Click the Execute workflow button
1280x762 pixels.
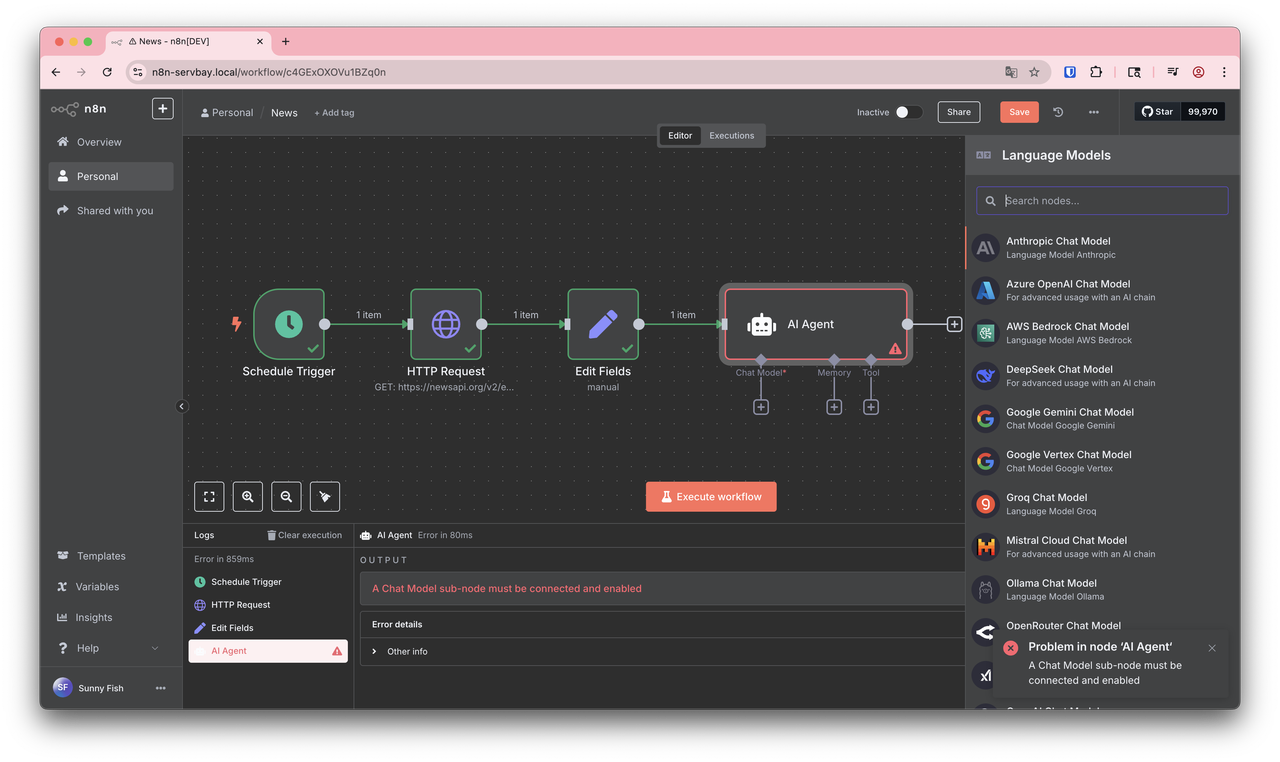coord(711,497)
